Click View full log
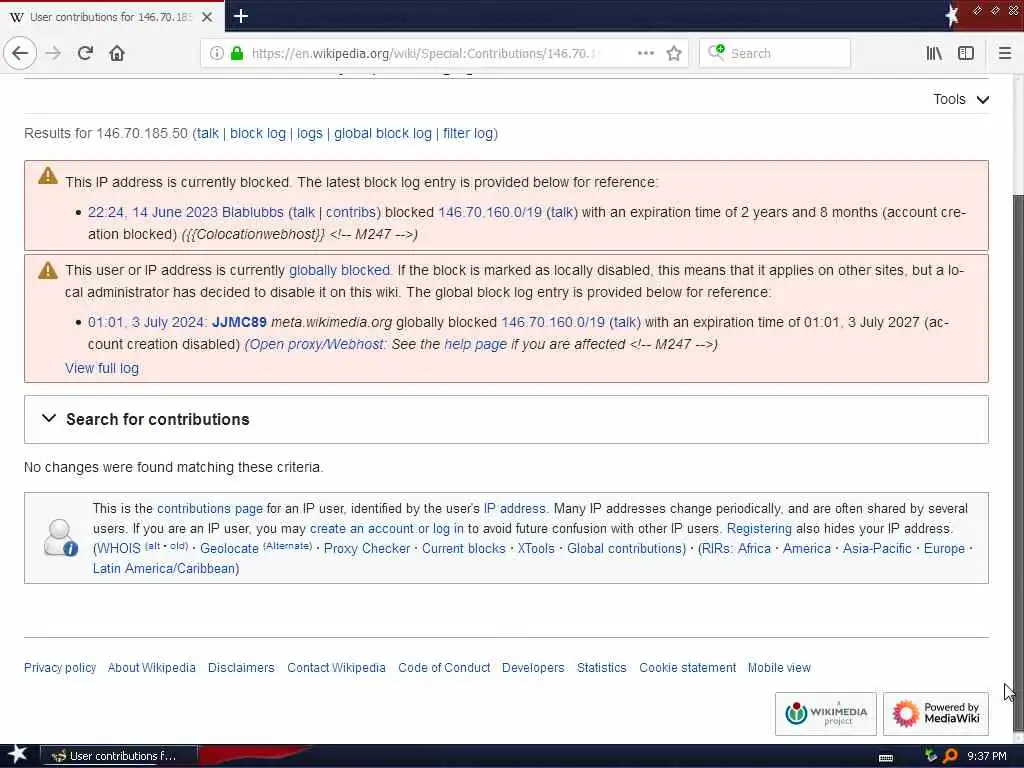The image size is (1024, 768). (102, 368)
